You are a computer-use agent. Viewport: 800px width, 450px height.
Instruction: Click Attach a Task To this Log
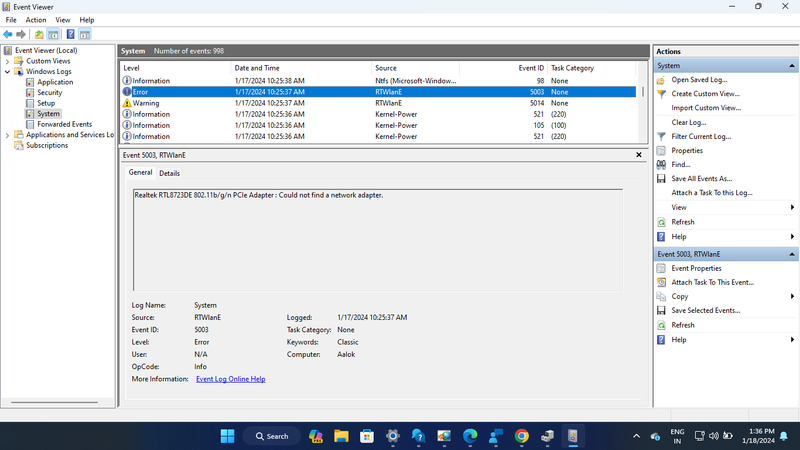tap(712, 193)
